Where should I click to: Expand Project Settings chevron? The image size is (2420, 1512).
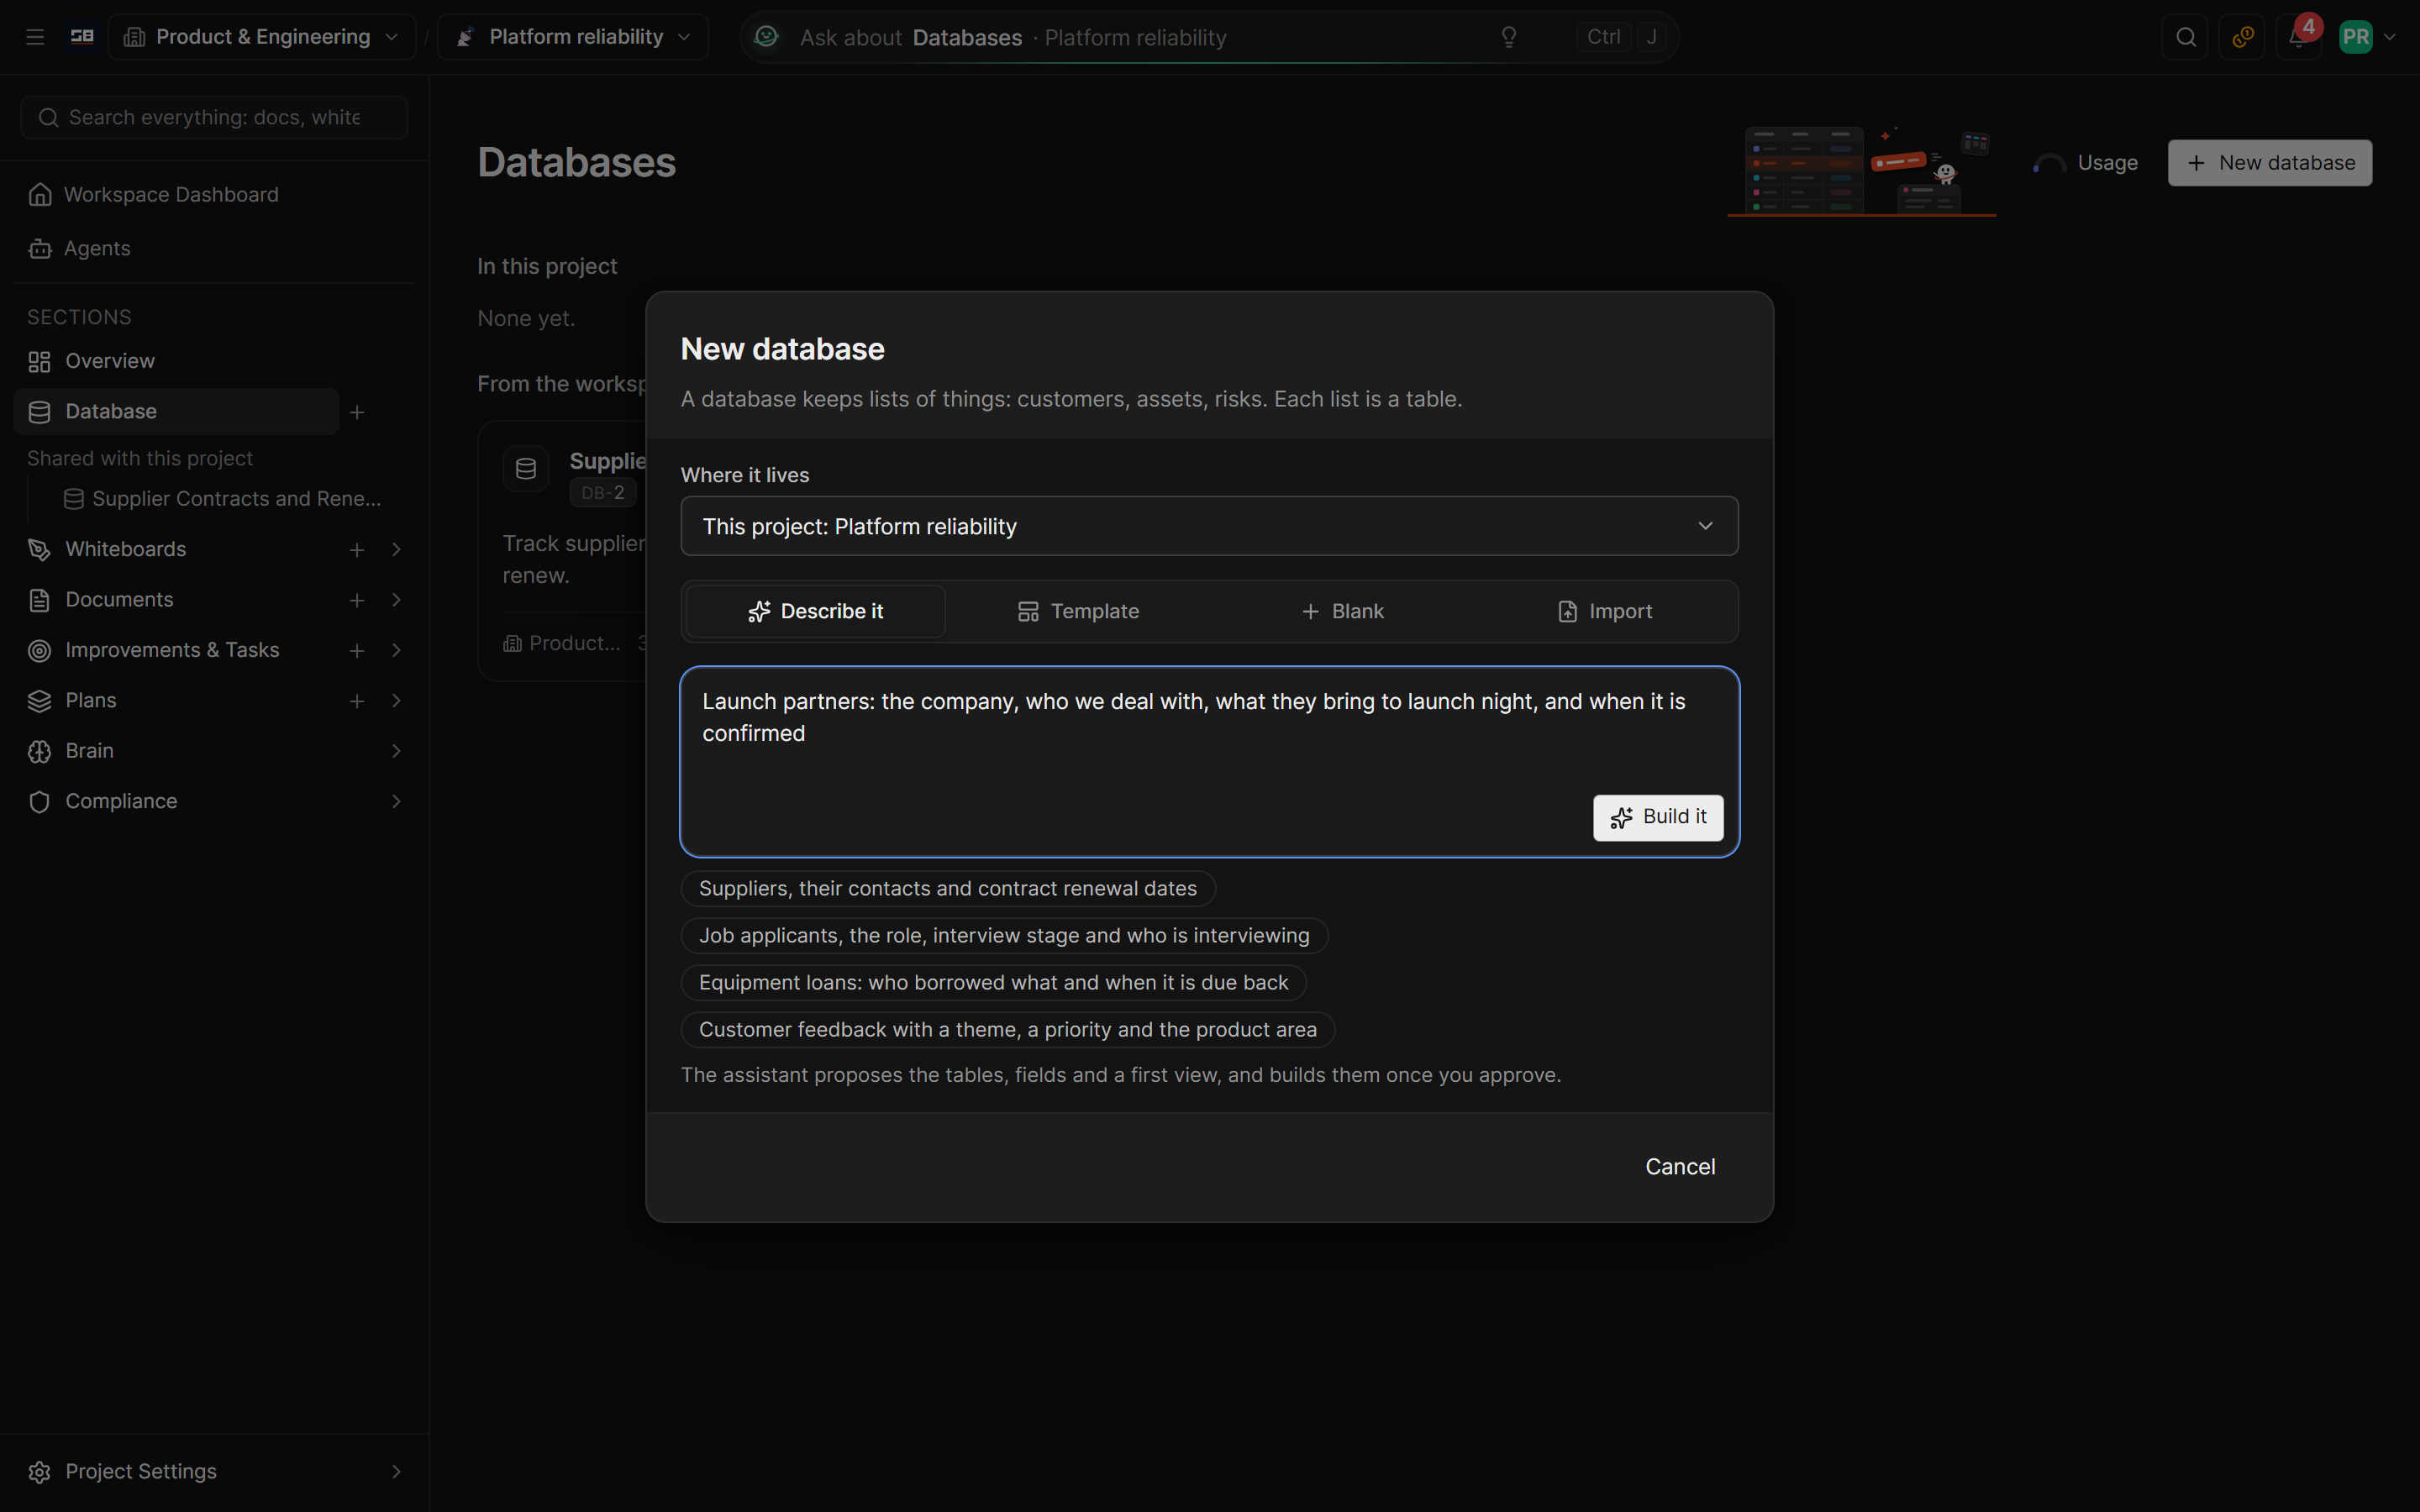pyautogui.click(x=397, y=1472)
